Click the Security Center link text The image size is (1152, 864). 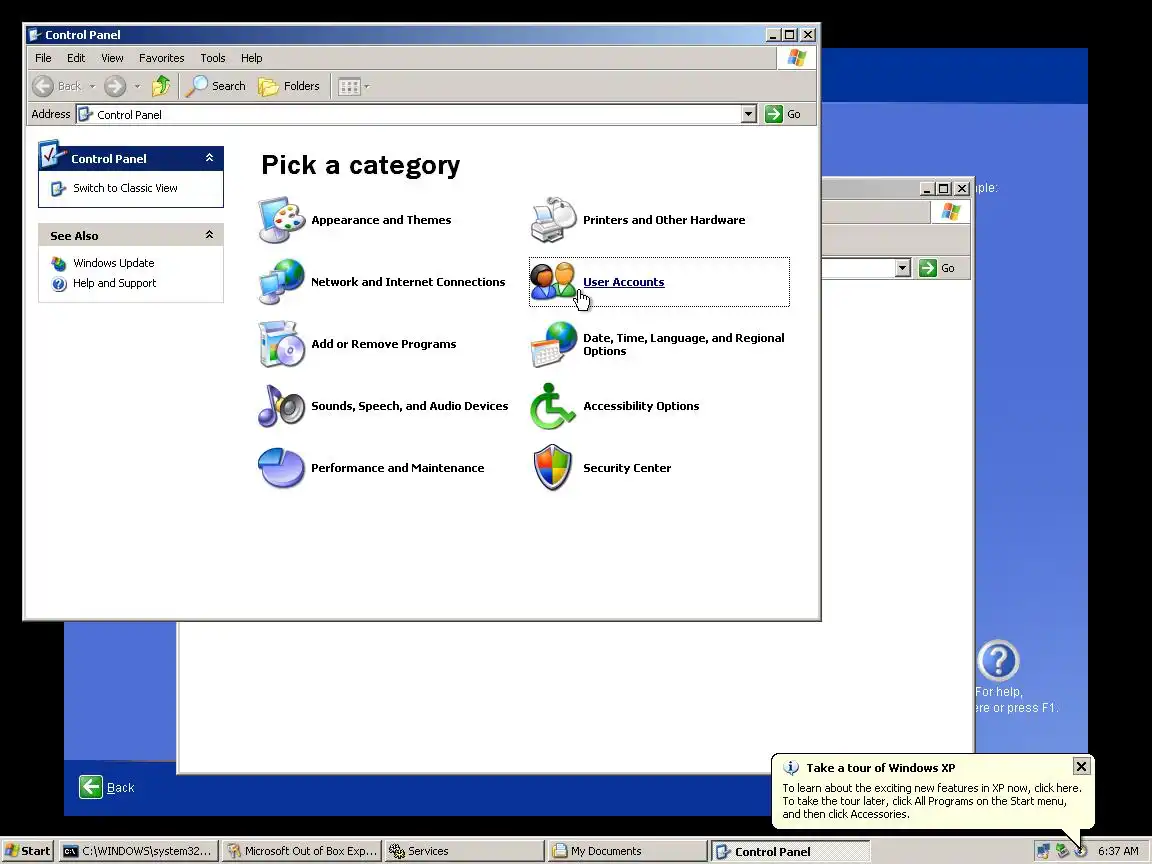click(x=627, y=468)
